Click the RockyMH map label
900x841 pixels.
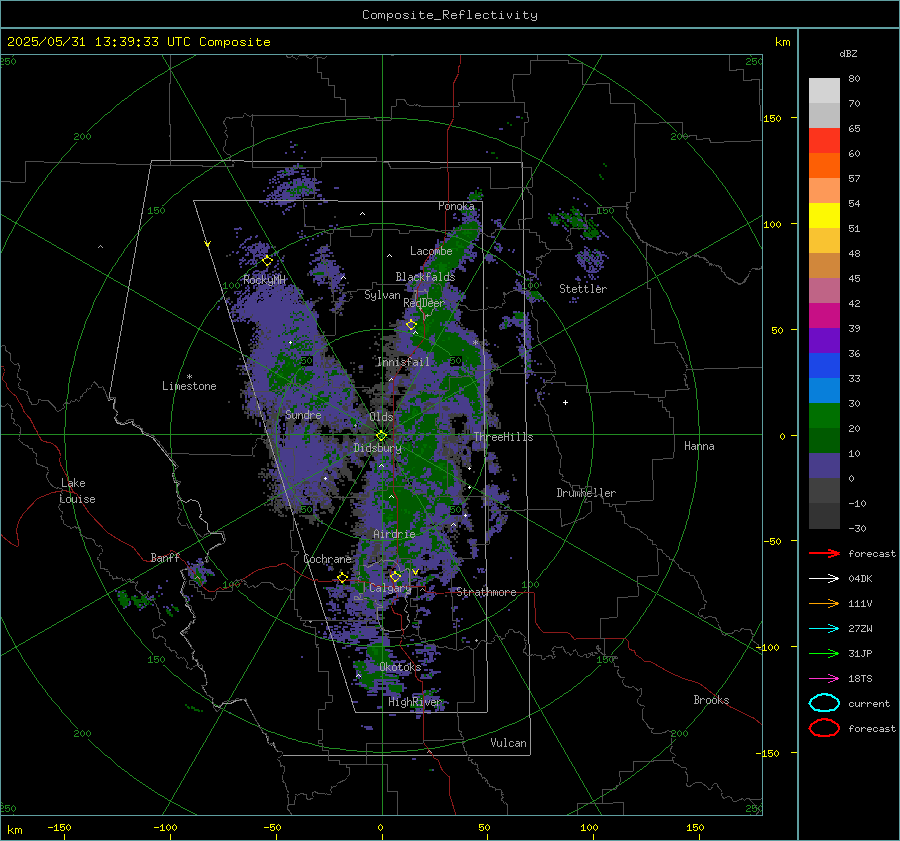[x=265, y=280]
